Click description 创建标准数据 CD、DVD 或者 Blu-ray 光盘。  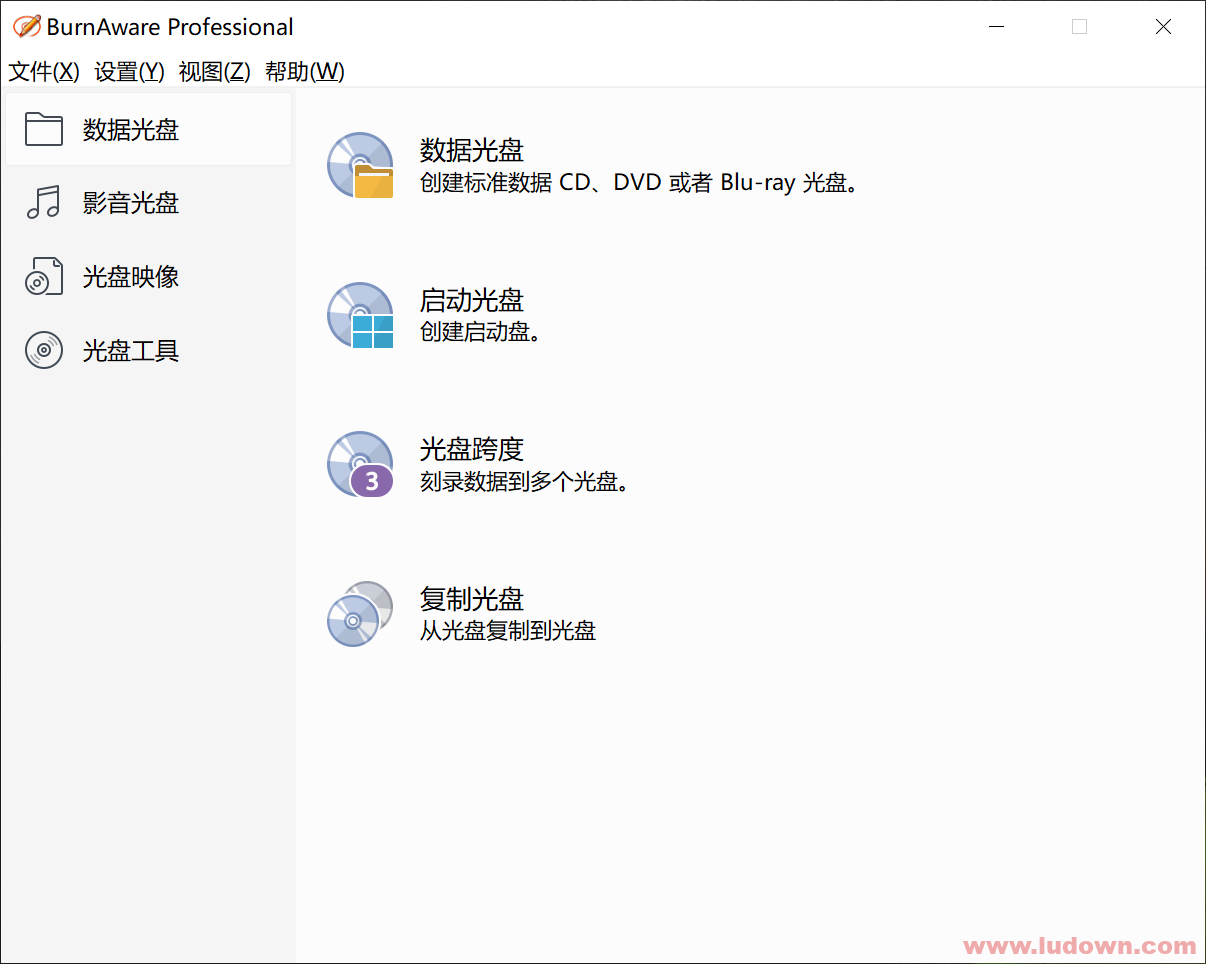click(x=640, y=182)
